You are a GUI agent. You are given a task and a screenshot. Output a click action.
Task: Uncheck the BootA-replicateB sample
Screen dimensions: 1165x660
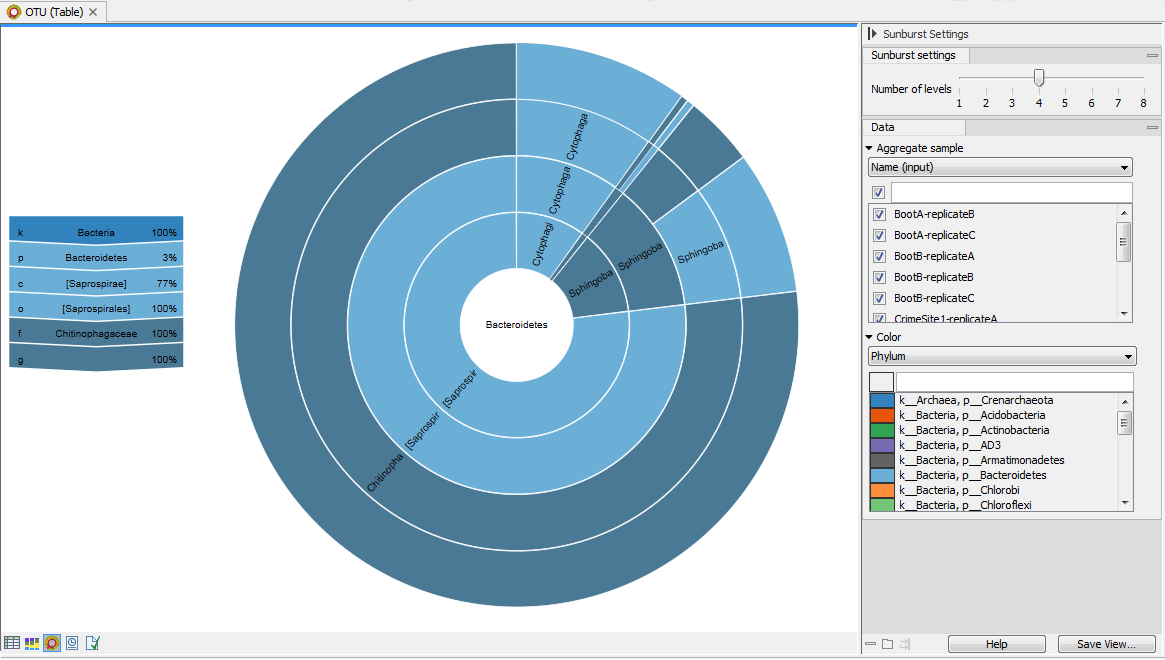(x=879, y=214)
